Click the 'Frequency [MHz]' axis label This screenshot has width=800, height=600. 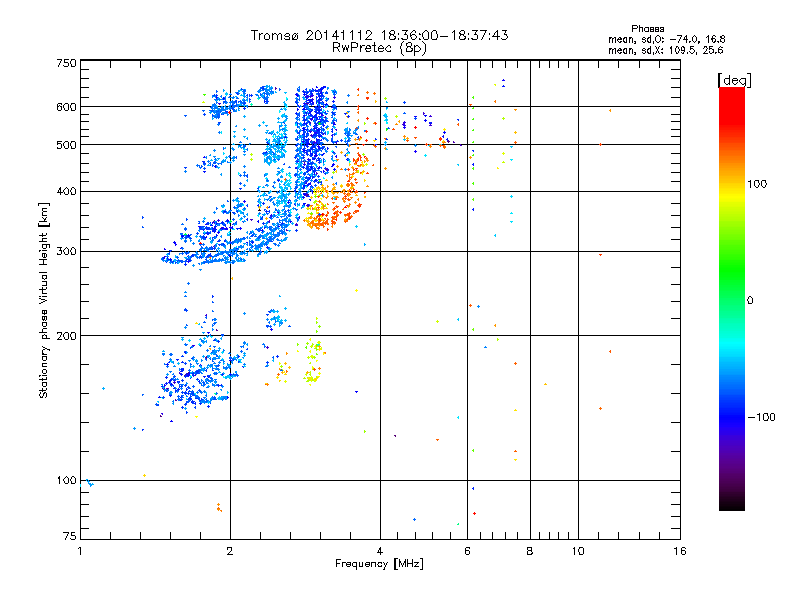coord(379,564)
